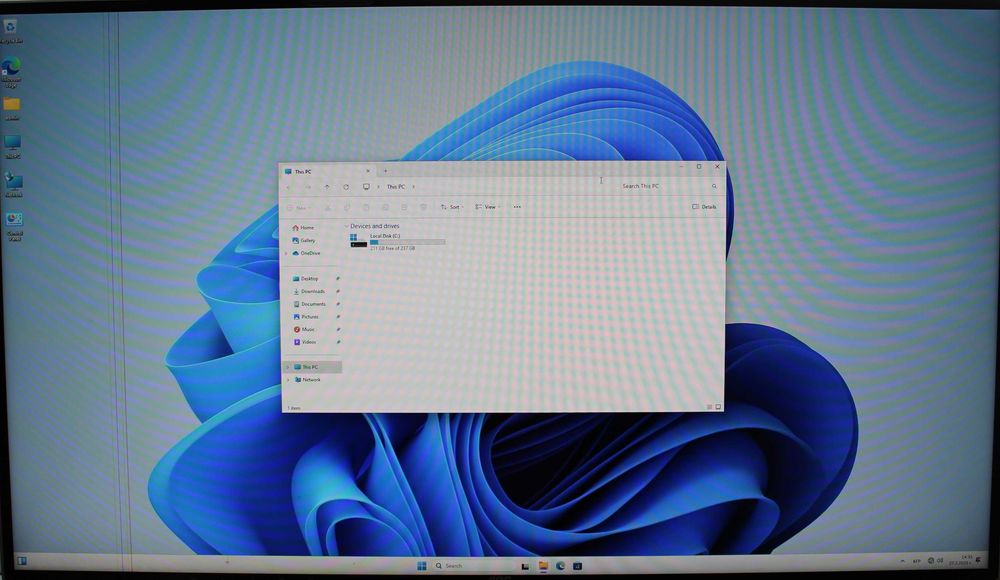Open the See more three-dots menu

click(517, 207)
